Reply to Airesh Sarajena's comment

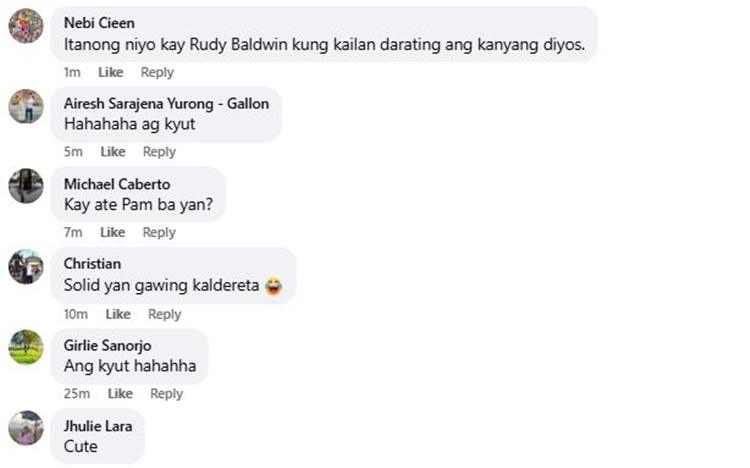click(x=159, y=152)
